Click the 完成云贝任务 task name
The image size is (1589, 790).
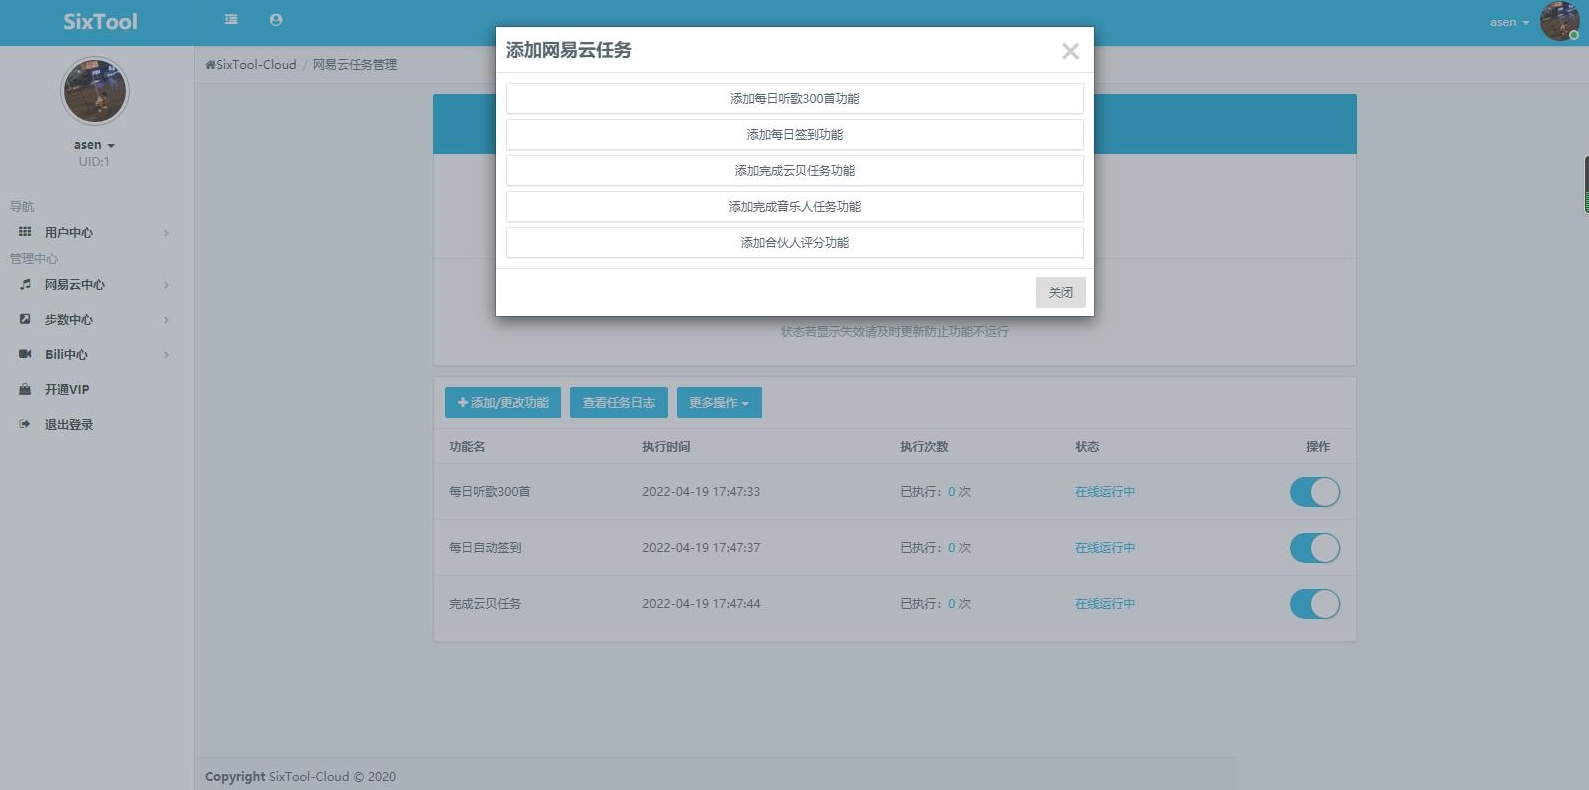coord(485,604)
